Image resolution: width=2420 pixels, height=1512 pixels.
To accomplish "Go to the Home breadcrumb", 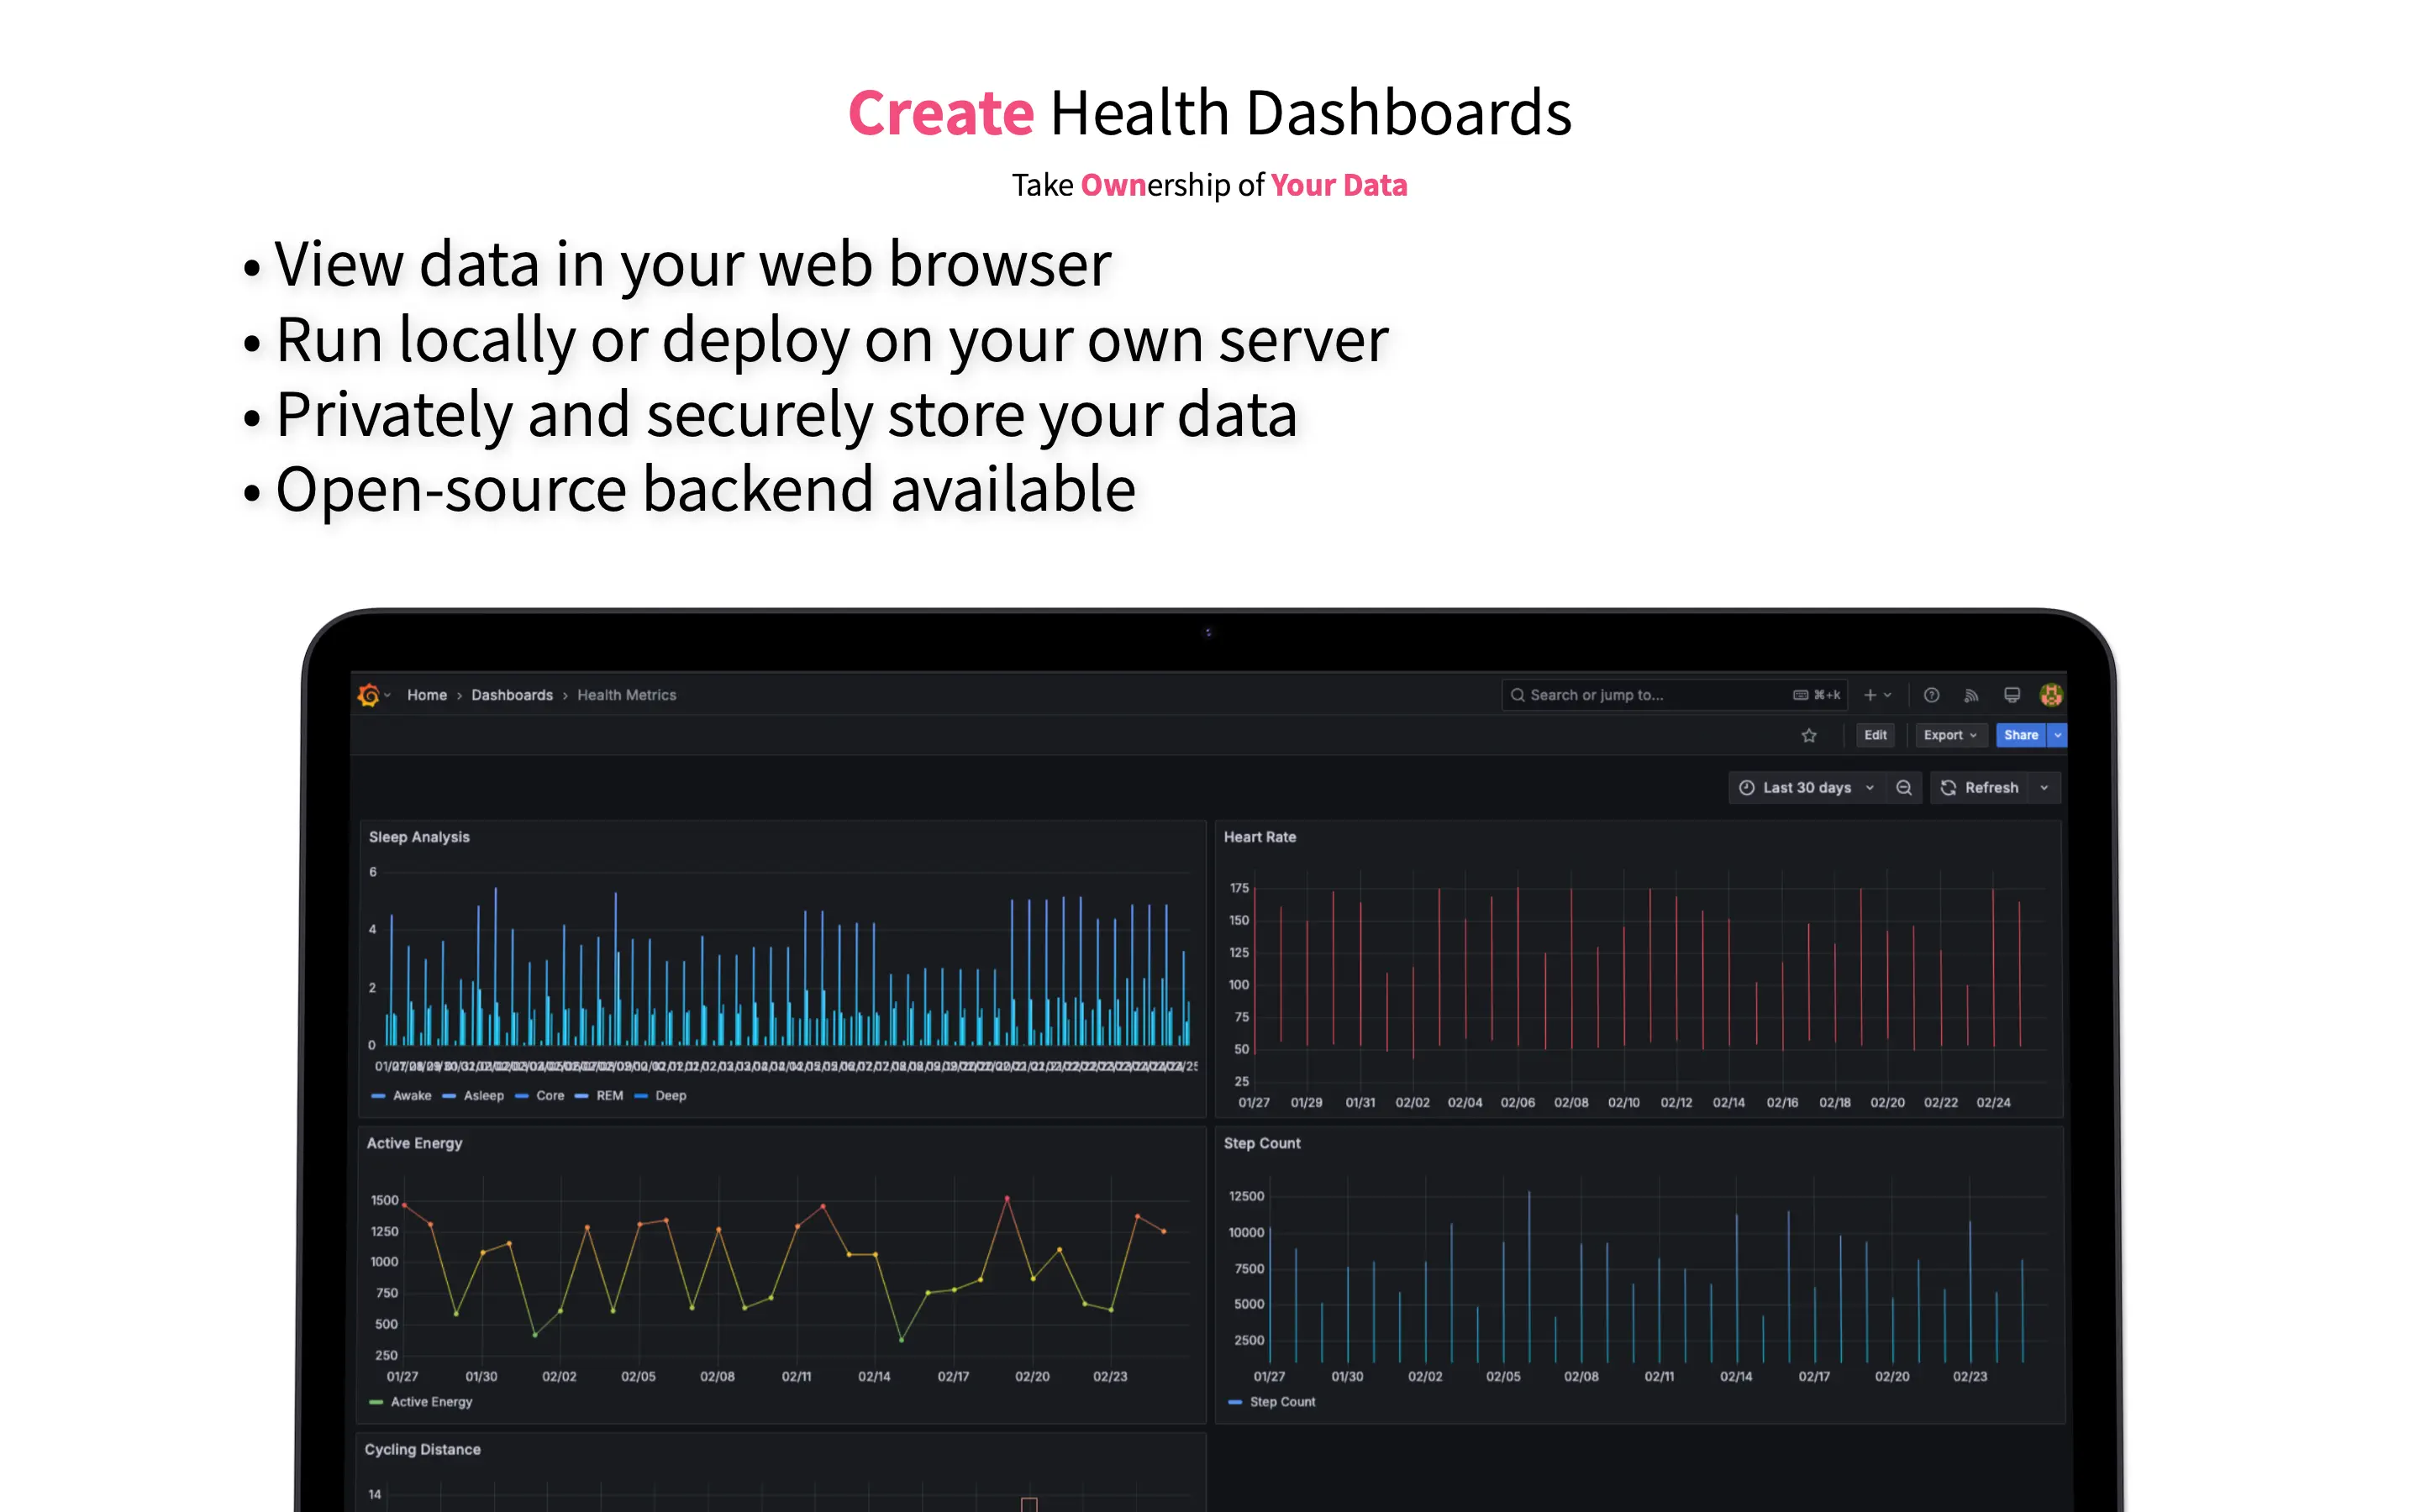I will (x=427, y=695).
